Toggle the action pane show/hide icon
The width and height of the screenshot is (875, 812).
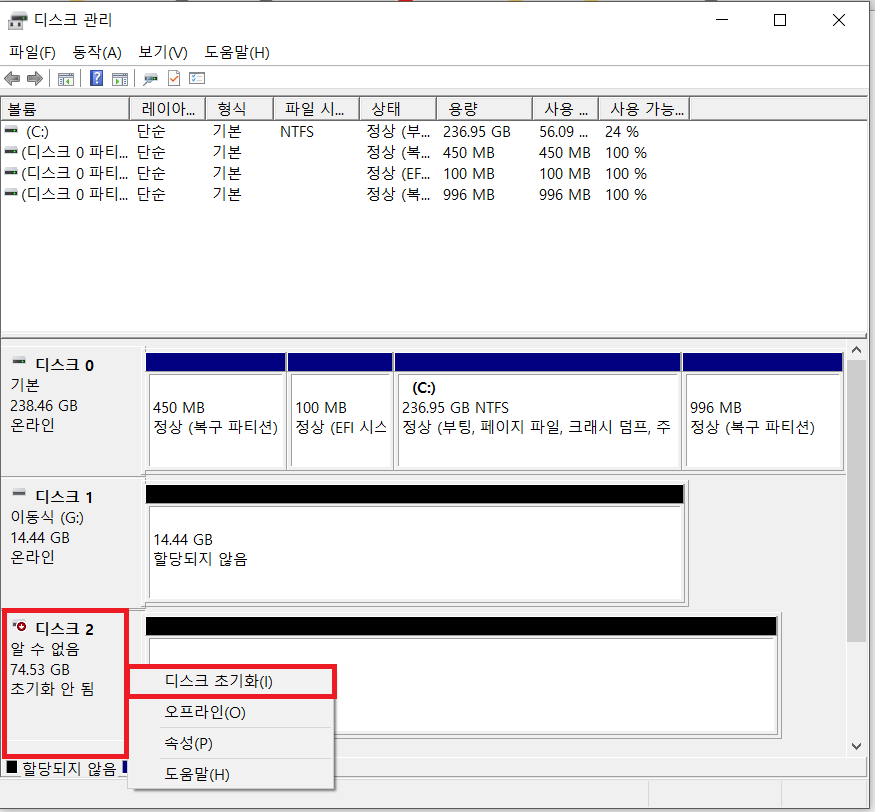[x=120, y=79]
